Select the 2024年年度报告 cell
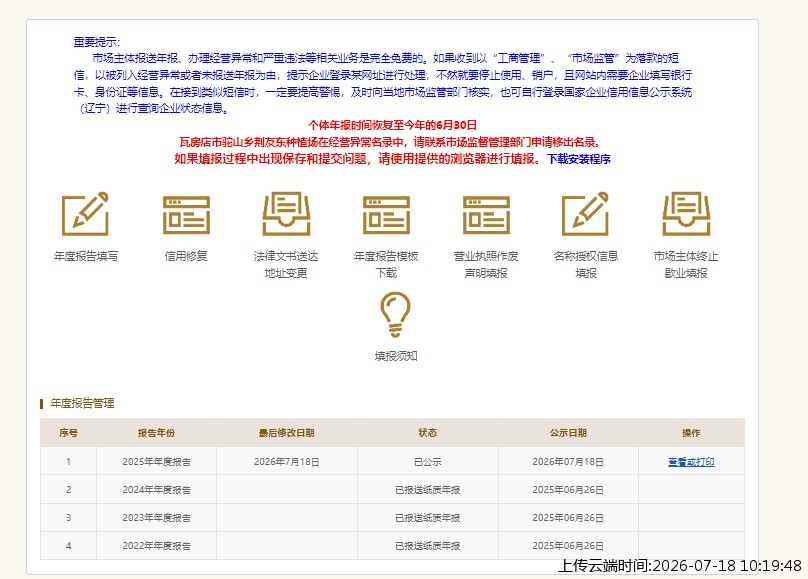The image size is (808, 579). (157, 489)
